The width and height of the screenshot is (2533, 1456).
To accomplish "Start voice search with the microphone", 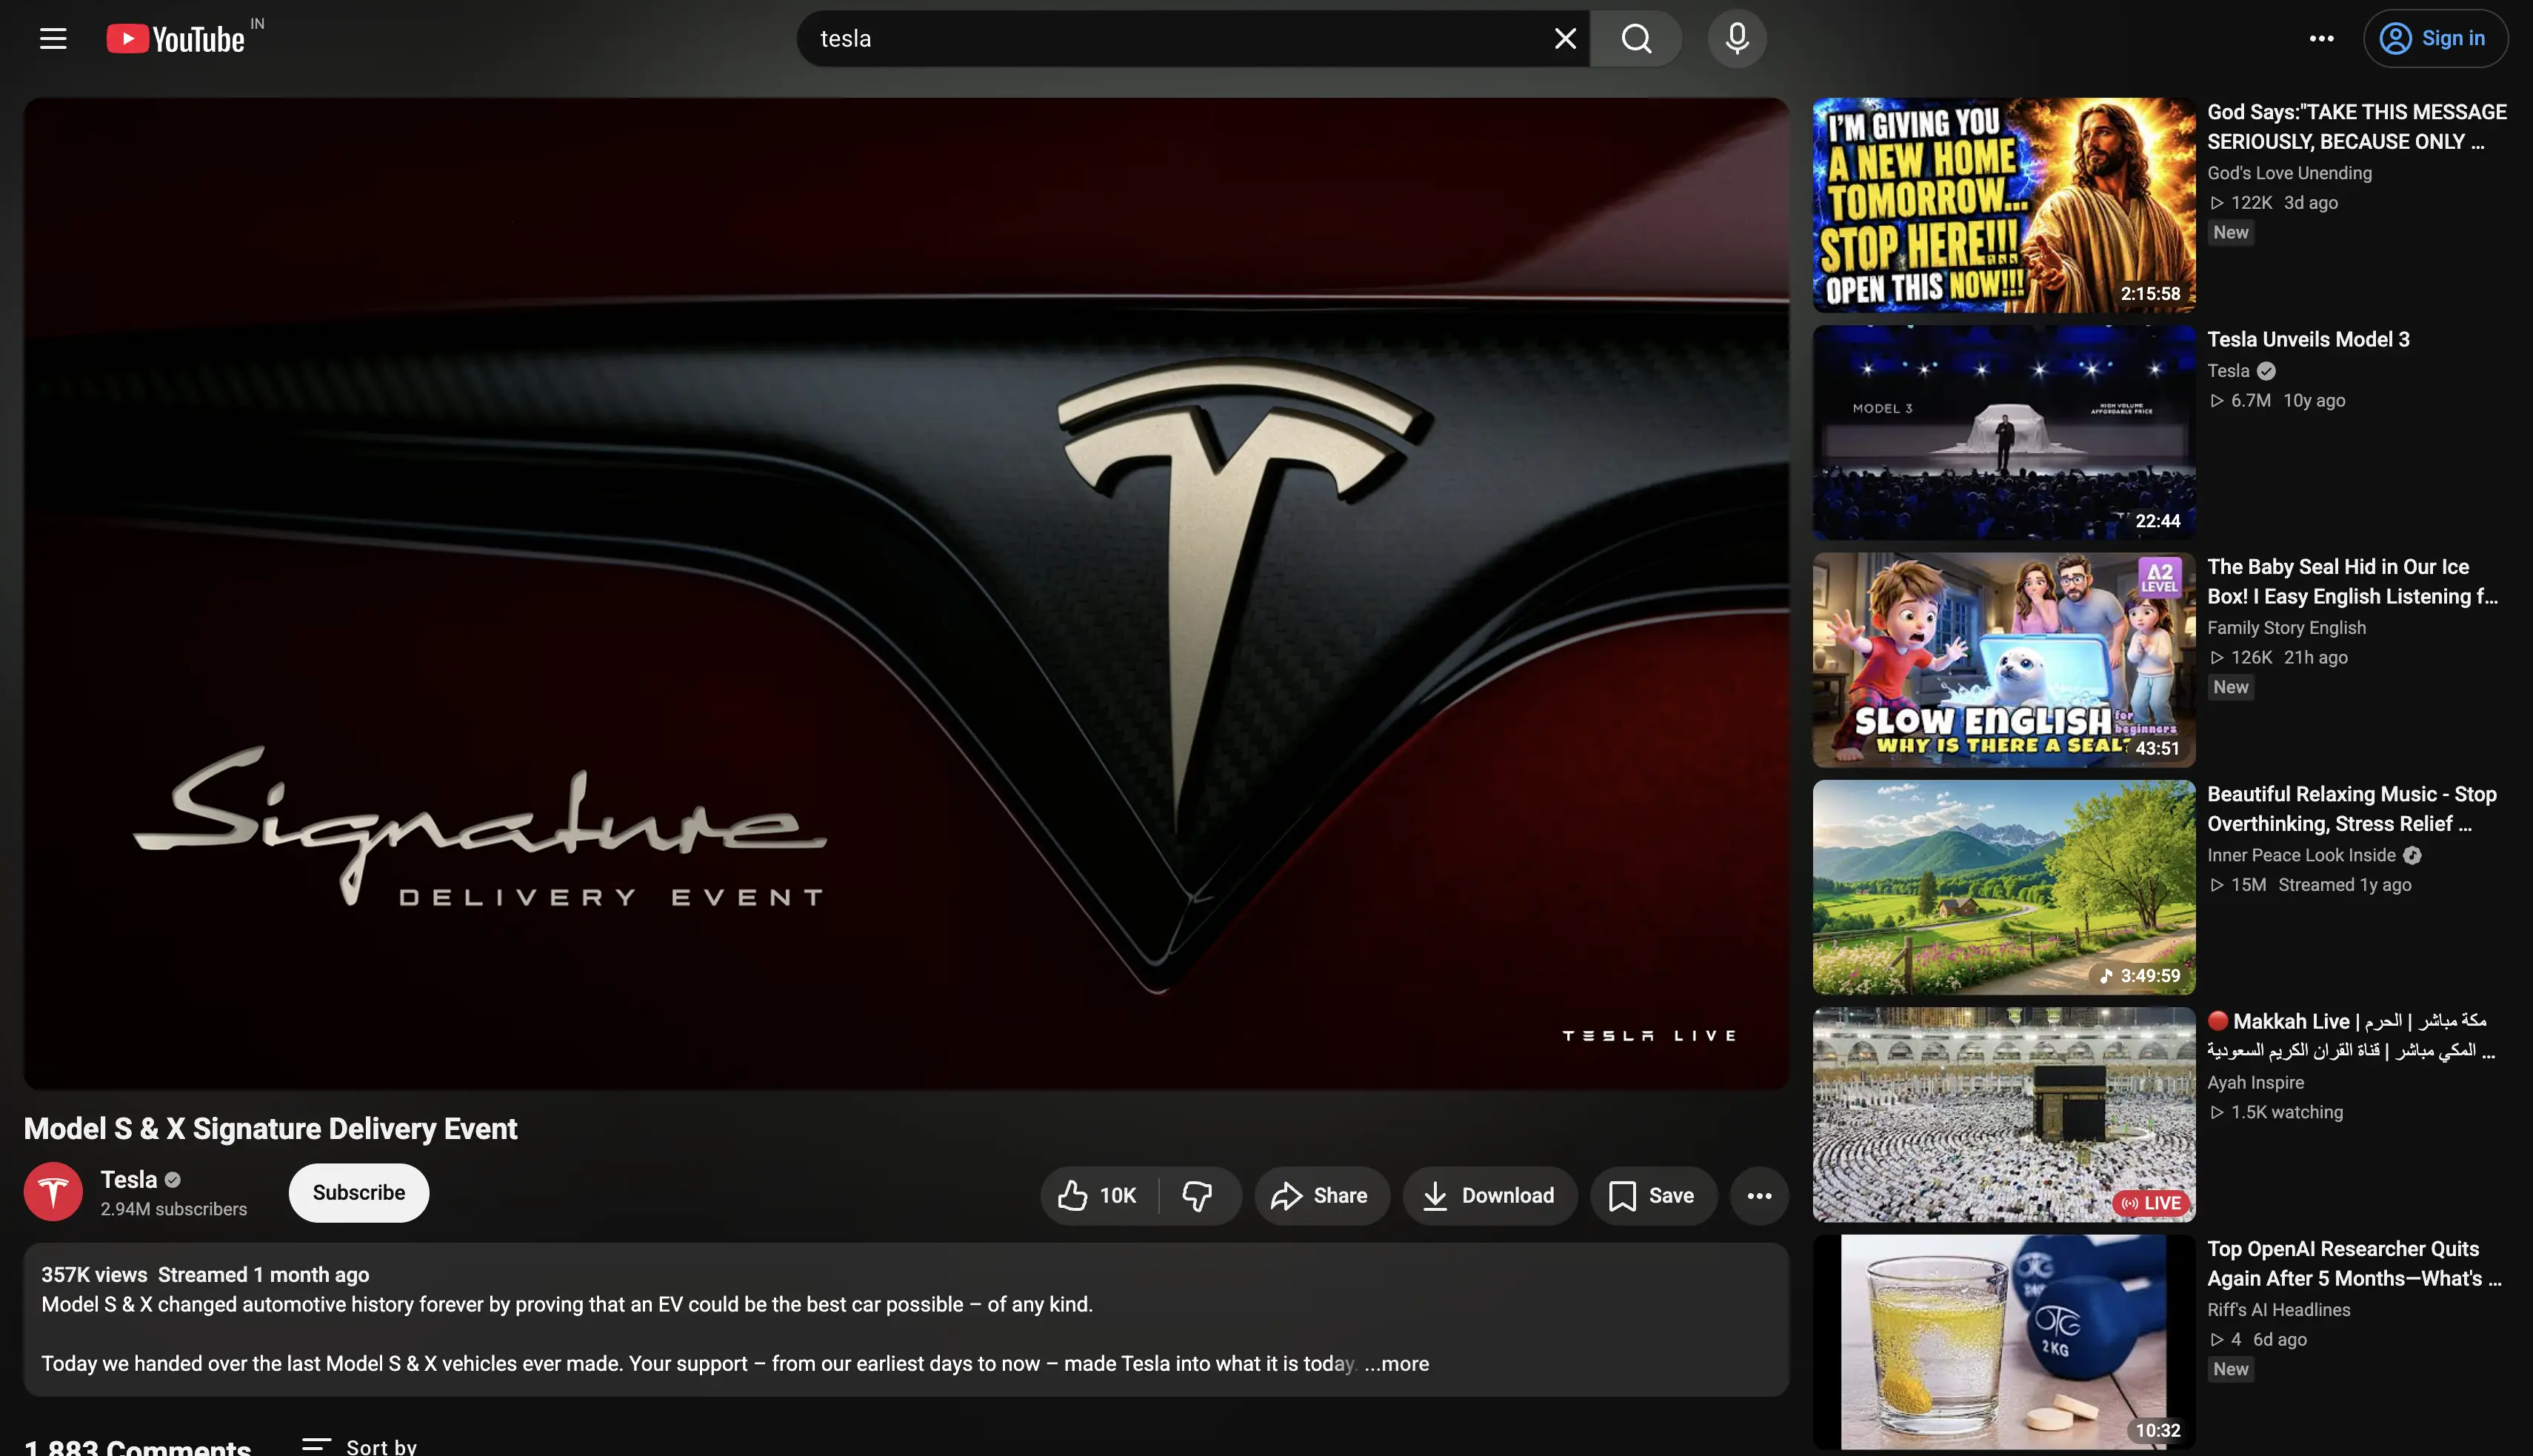I will pos(1737,39).
